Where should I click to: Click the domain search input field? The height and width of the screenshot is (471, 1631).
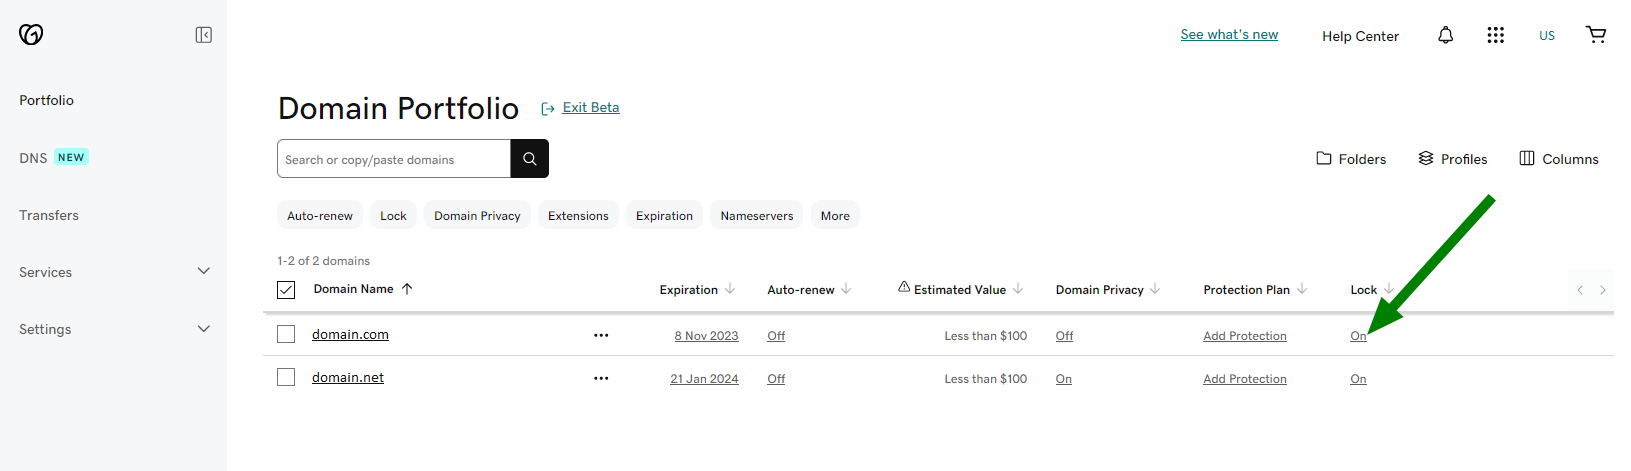coord(394,159)
